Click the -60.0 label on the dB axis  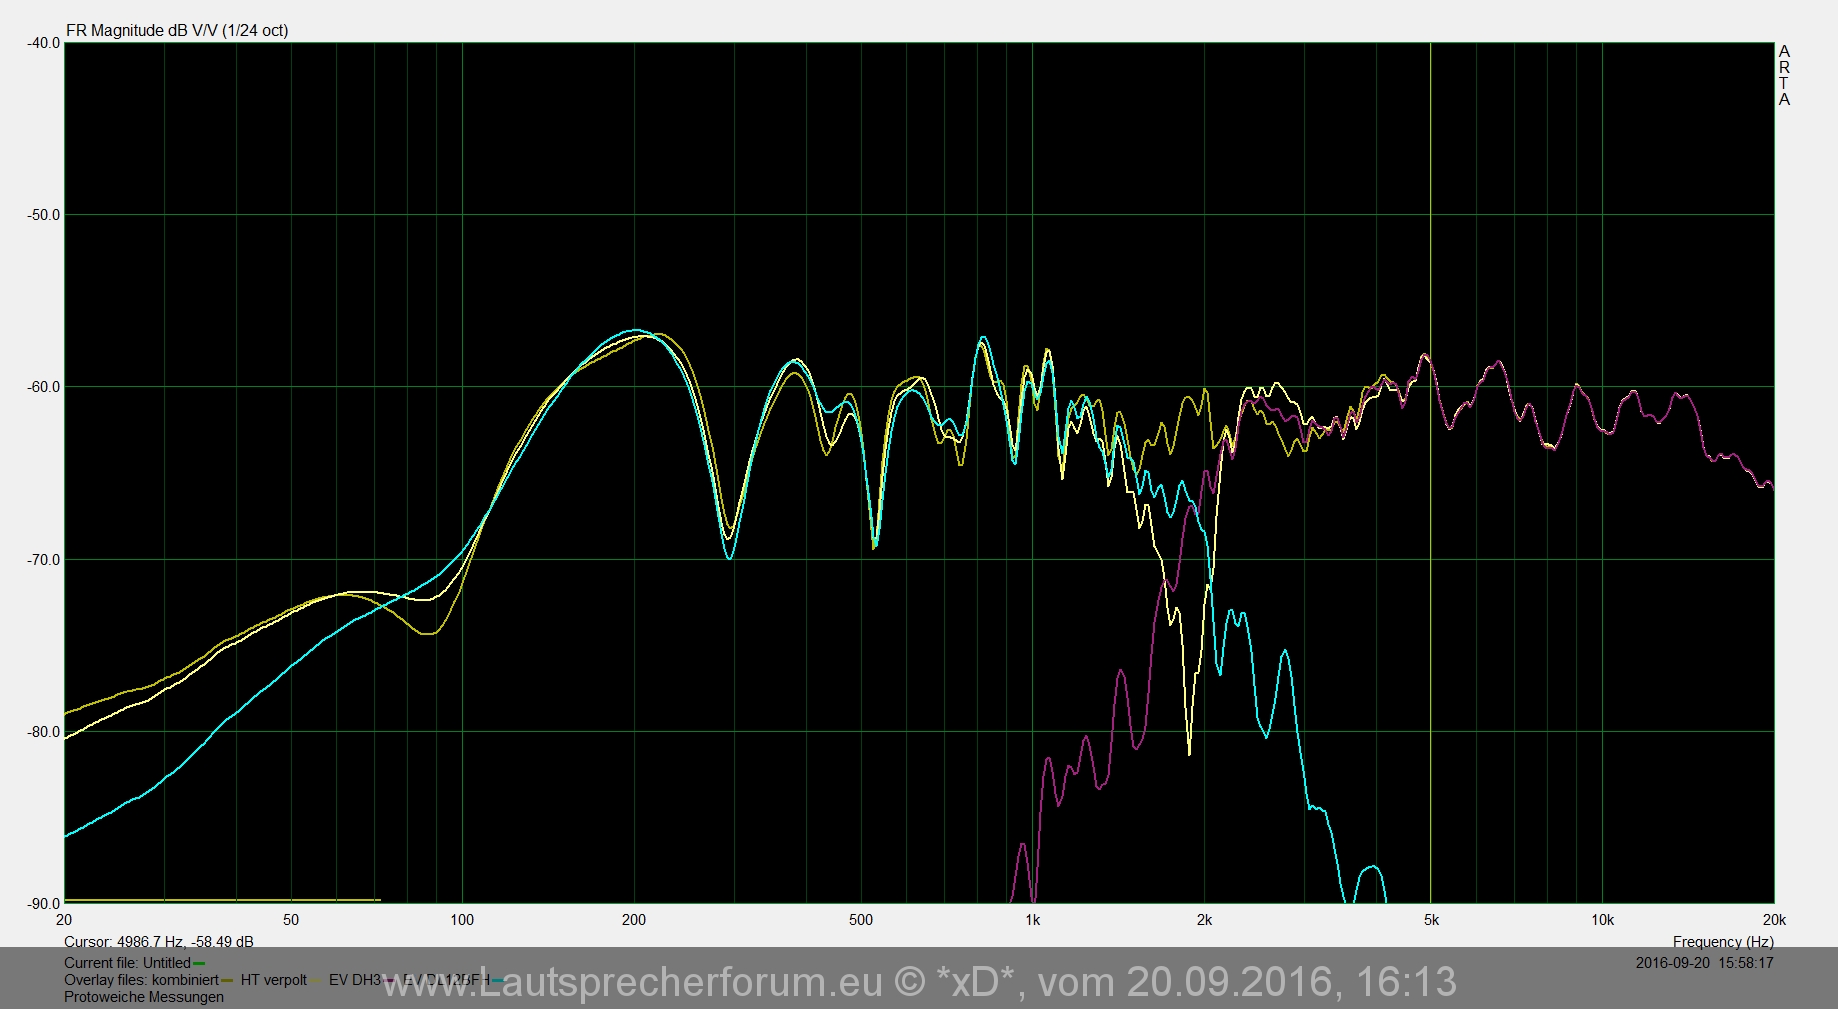click(x=44, y=387)
